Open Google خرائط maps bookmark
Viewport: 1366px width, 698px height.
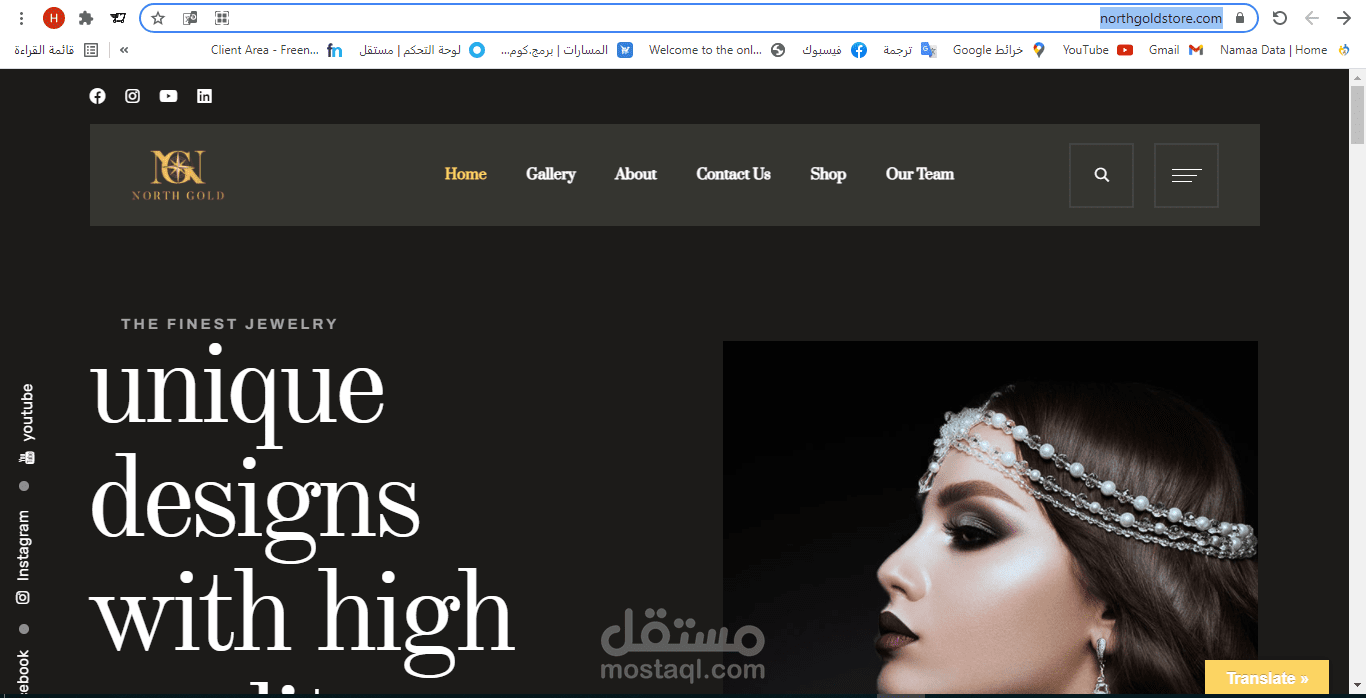coord(999,50)
